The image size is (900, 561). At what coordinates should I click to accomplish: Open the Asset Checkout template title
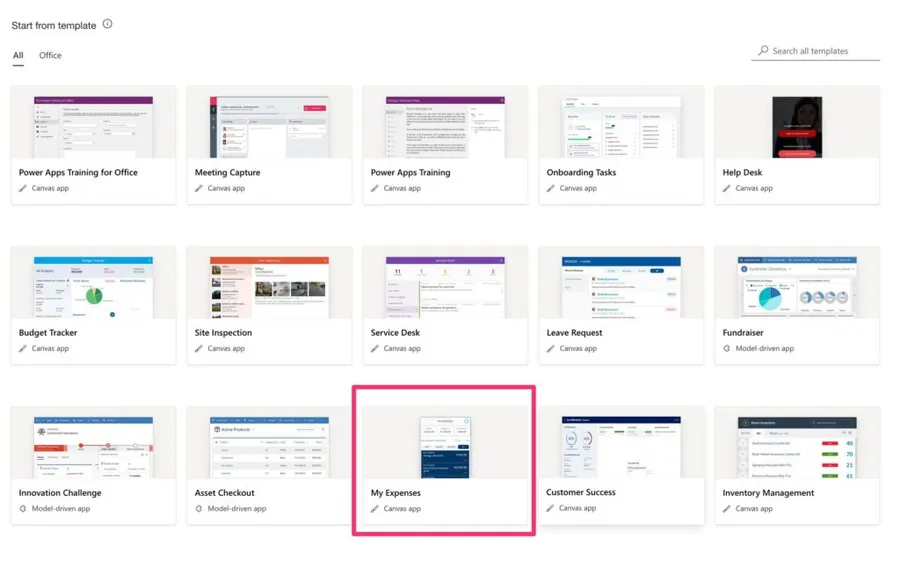click(224, 493)
